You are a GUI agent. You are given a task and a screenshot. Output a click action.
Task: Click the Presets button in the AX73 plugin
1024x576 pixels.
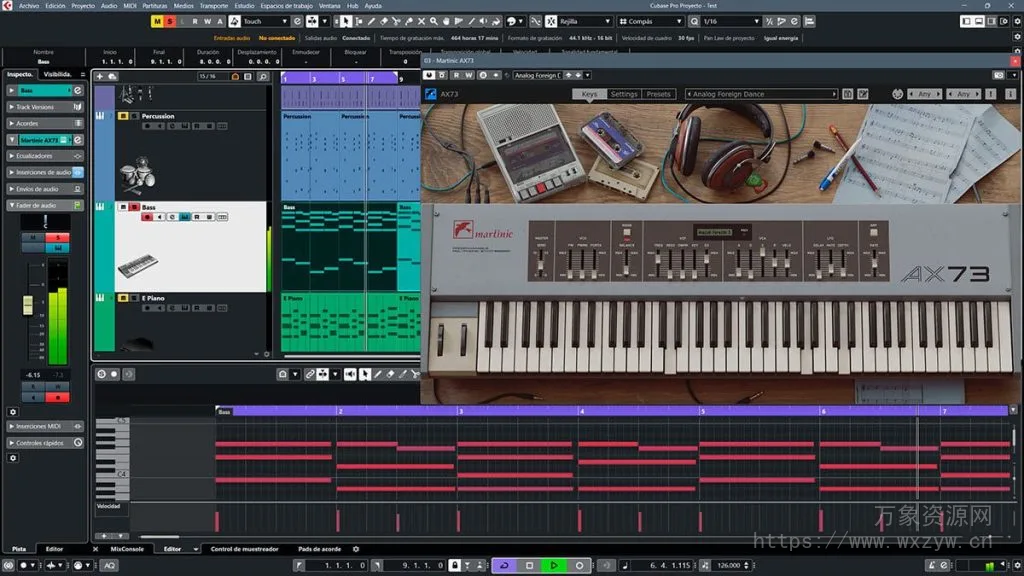660,92
